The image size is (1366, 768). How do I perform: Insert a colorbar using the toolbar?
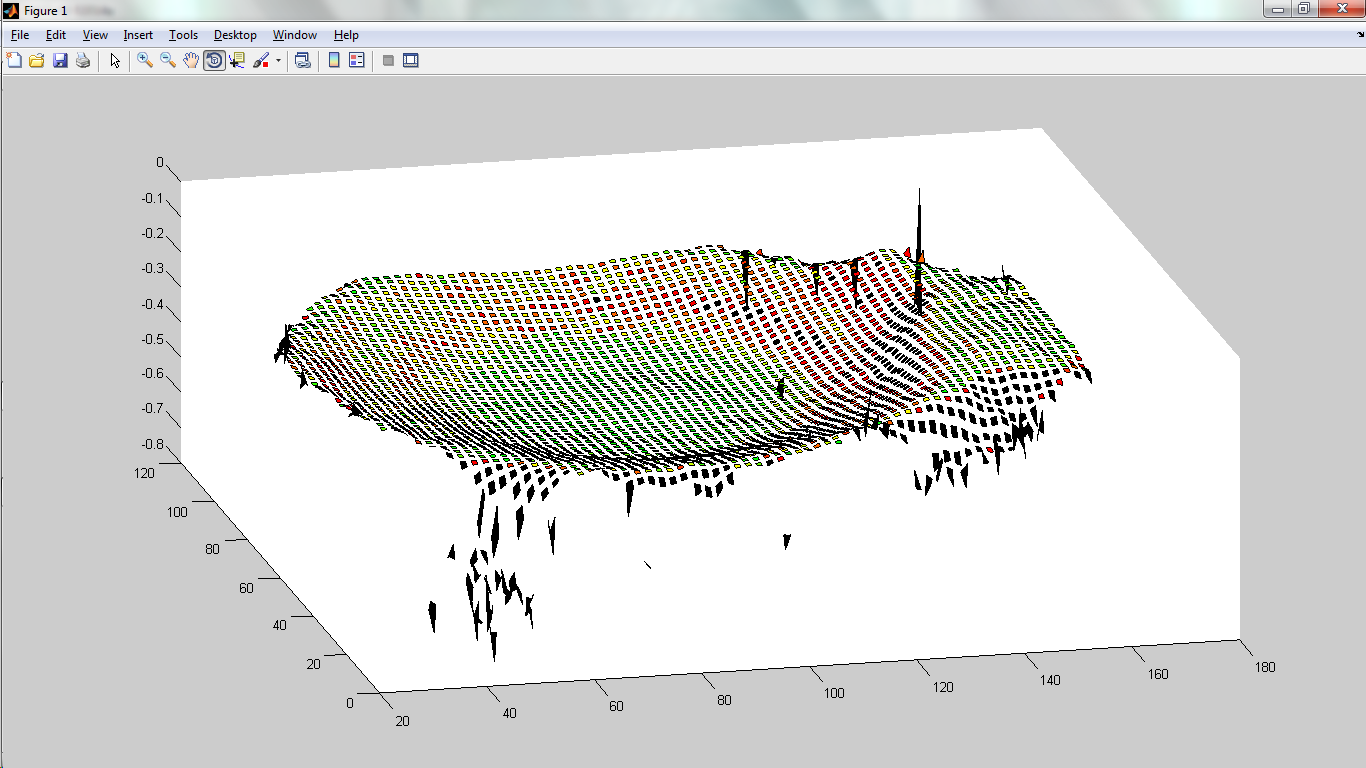click(x=334, y=61)
